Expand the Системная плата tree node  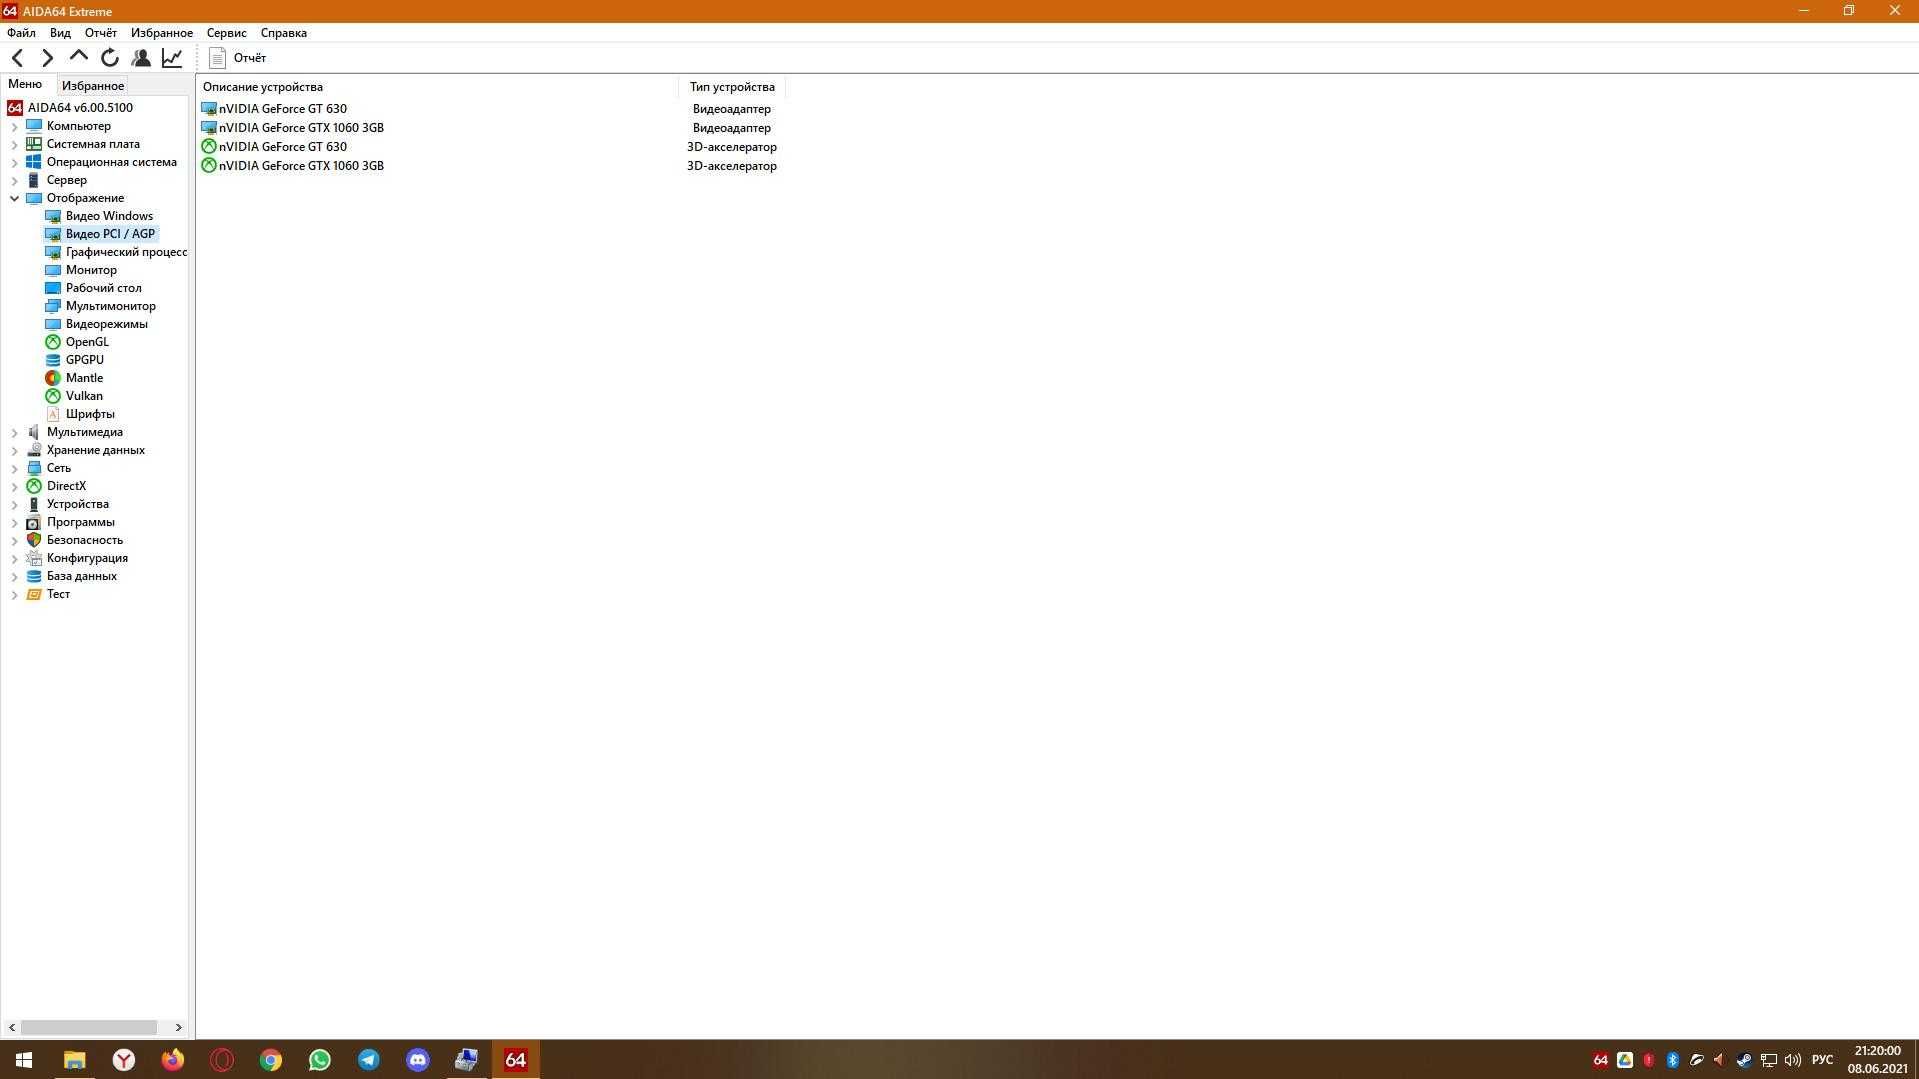click(14, 144)
